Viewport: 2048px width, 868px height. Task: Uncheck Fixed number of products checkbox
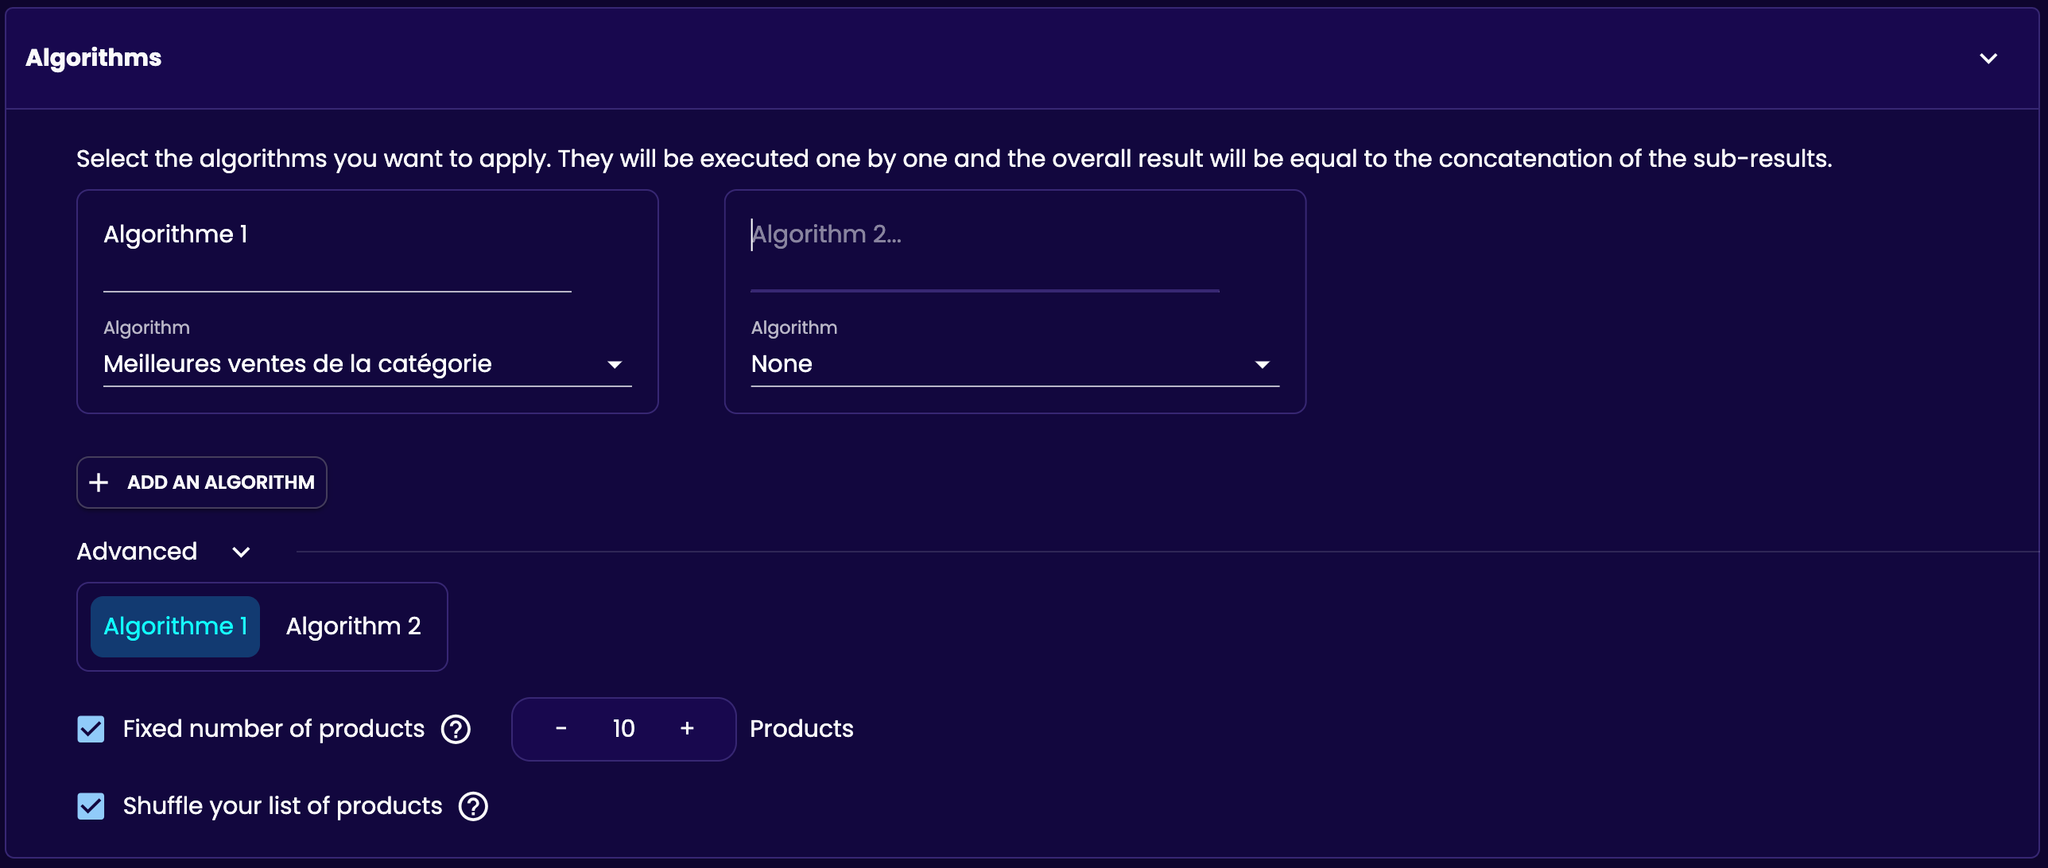91,729
